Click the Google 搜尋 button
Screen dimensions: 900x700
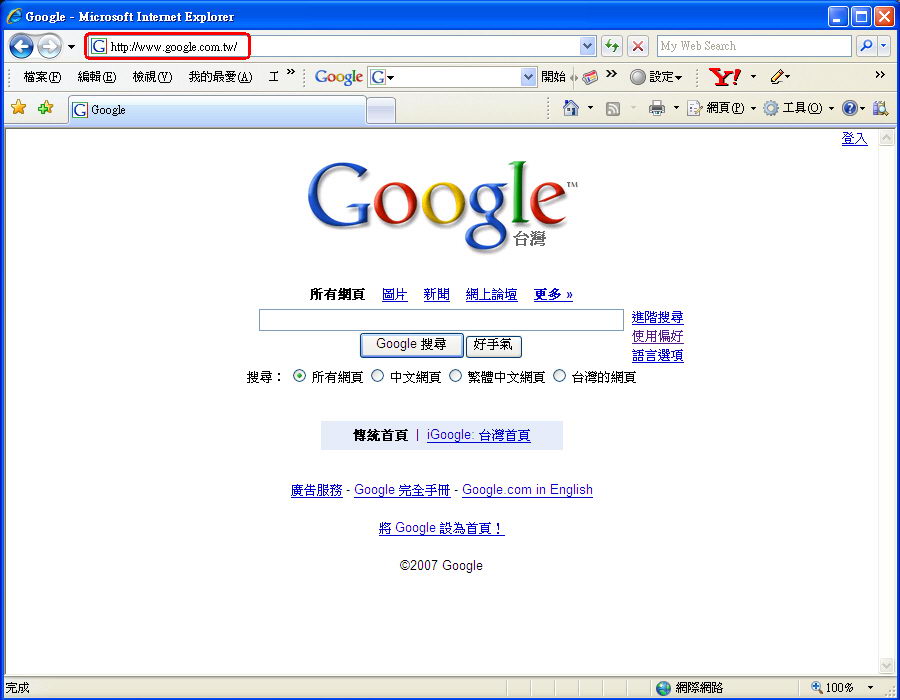pyautogui.click(x=411, y=345)
